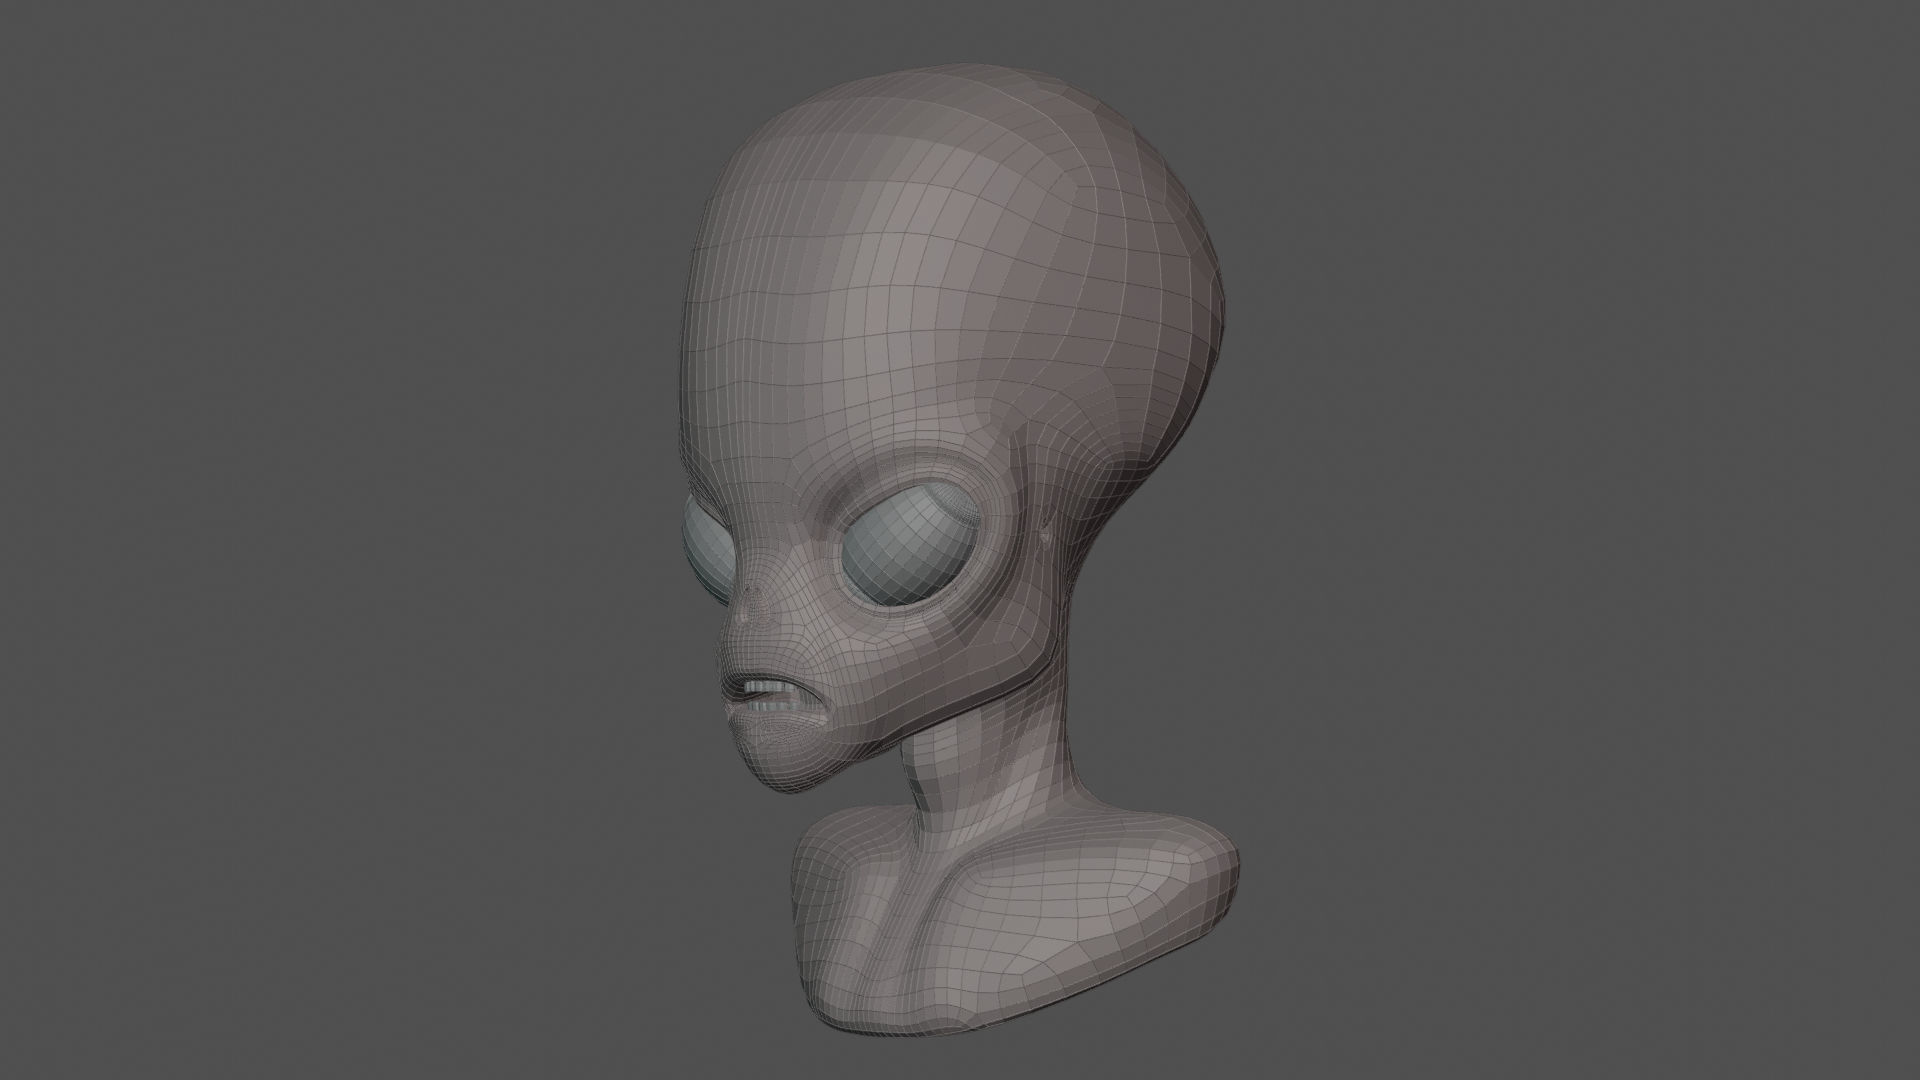Select the large fully visible eye mesh
This screenshot has width=1920, height=1080.
pos(909,546)
